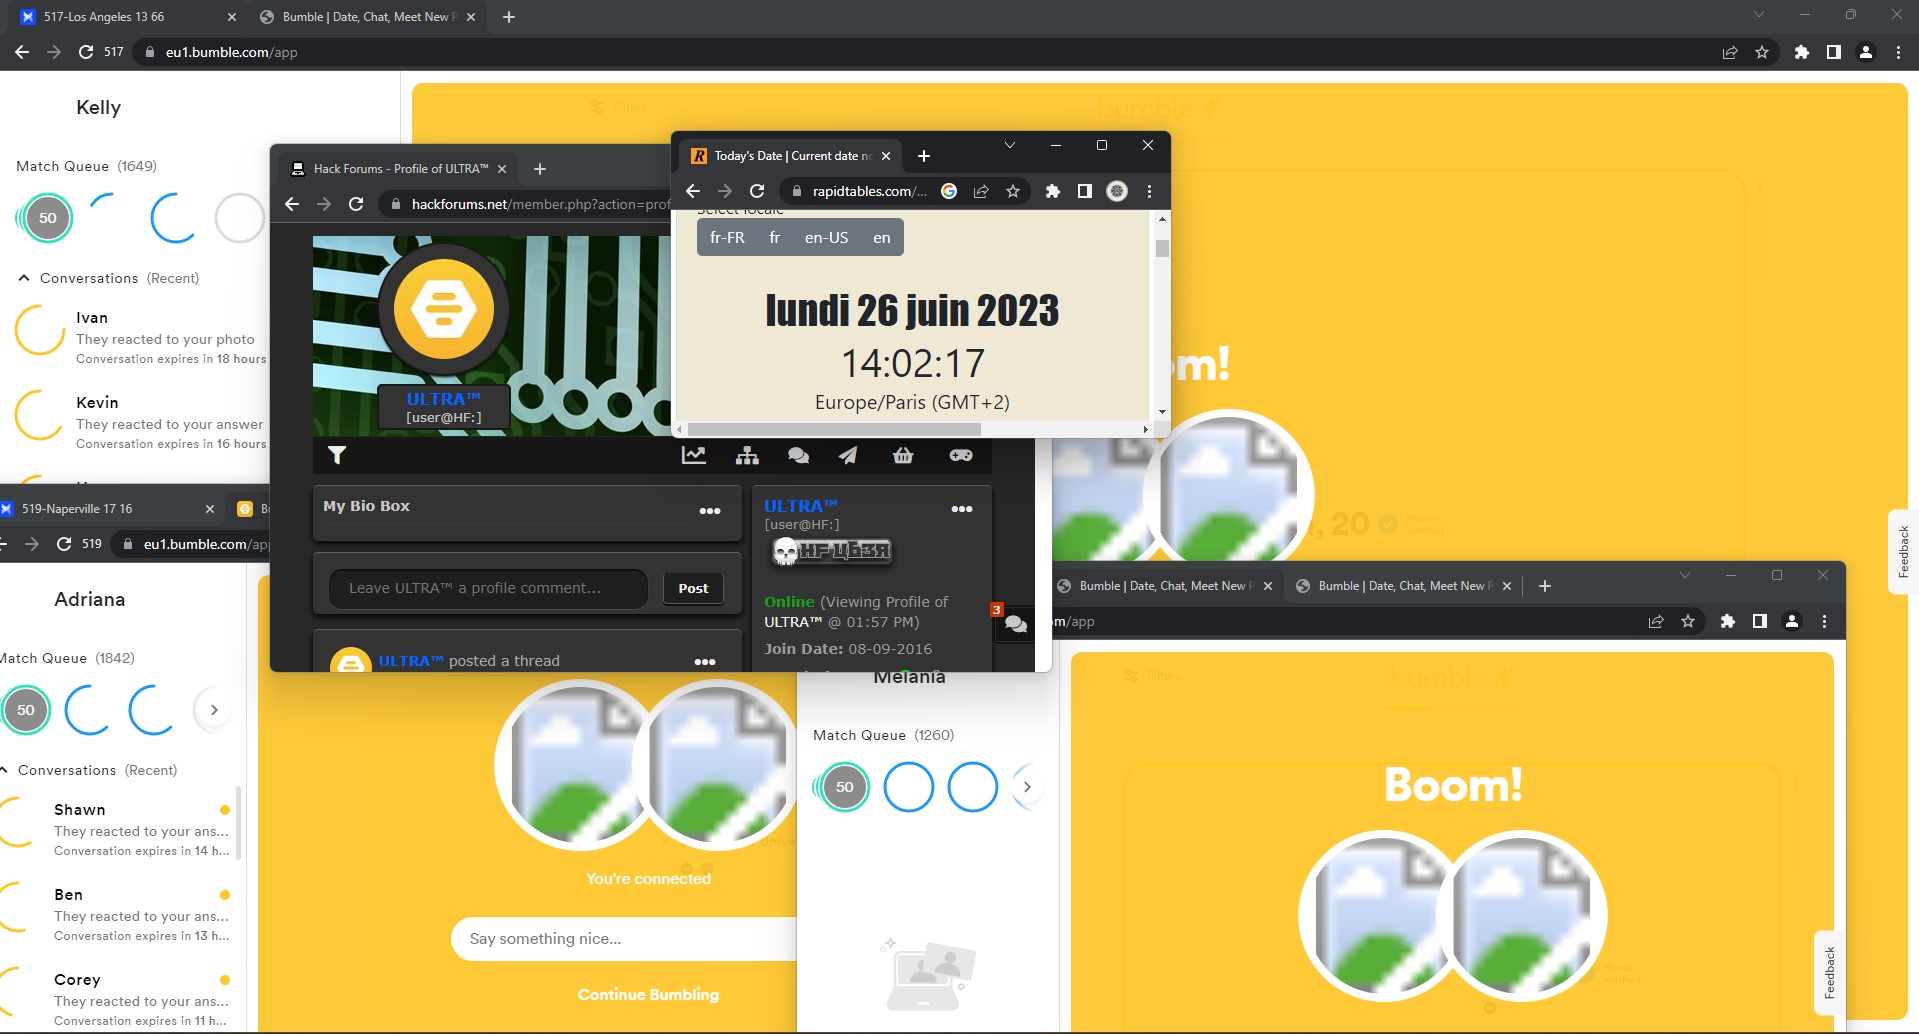This screenshot has width=1919, height=1034.
Task: Open the funnel filter icon on Hack Forums
Action: [x=337, y=455]
